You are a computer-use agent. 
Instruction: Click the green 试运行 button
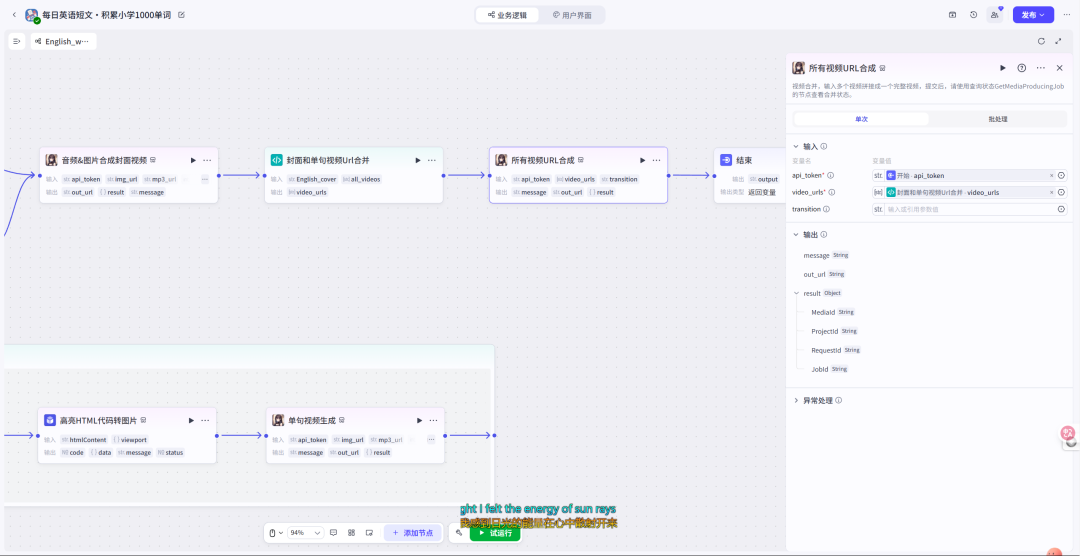coord(495,533)
